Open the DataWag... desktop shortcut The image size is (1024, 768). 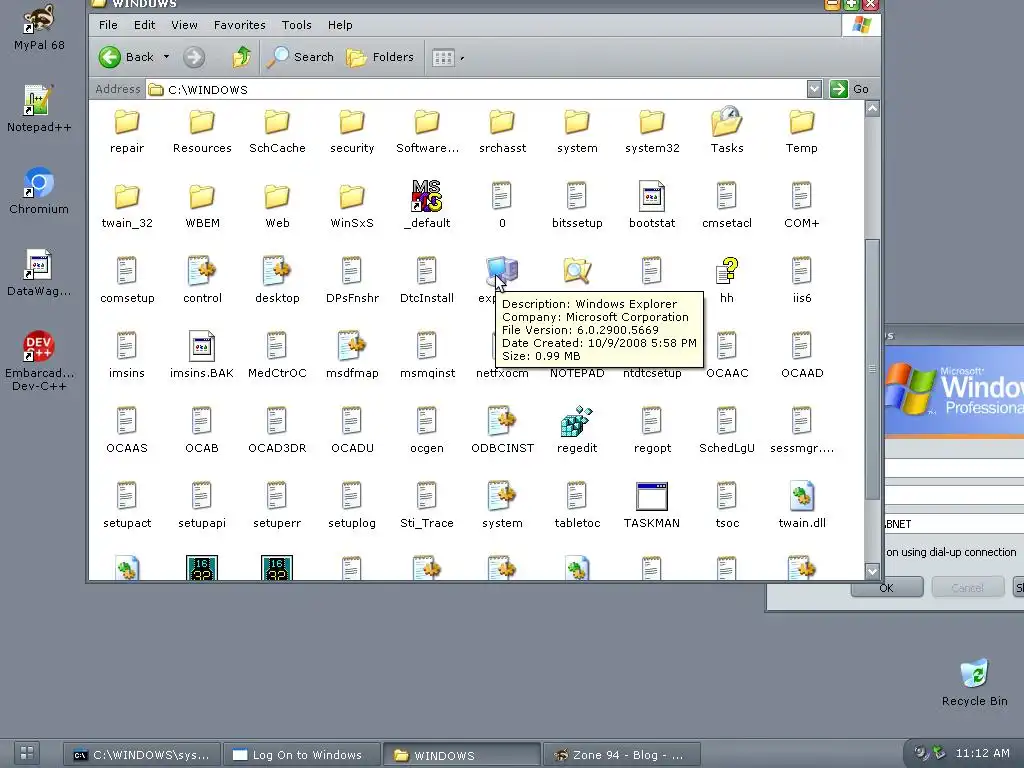pos(39,273)
